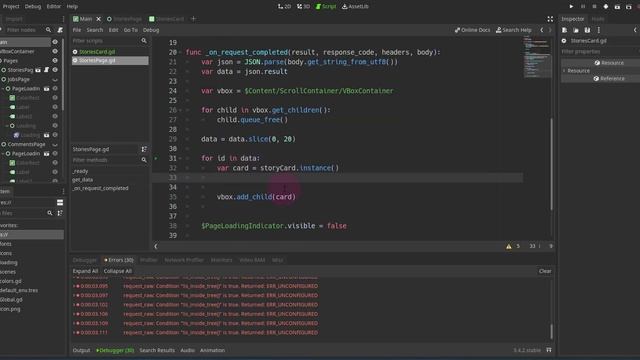Open the Help menu
This screenshot has width=640, height=360.
(72, 7)
